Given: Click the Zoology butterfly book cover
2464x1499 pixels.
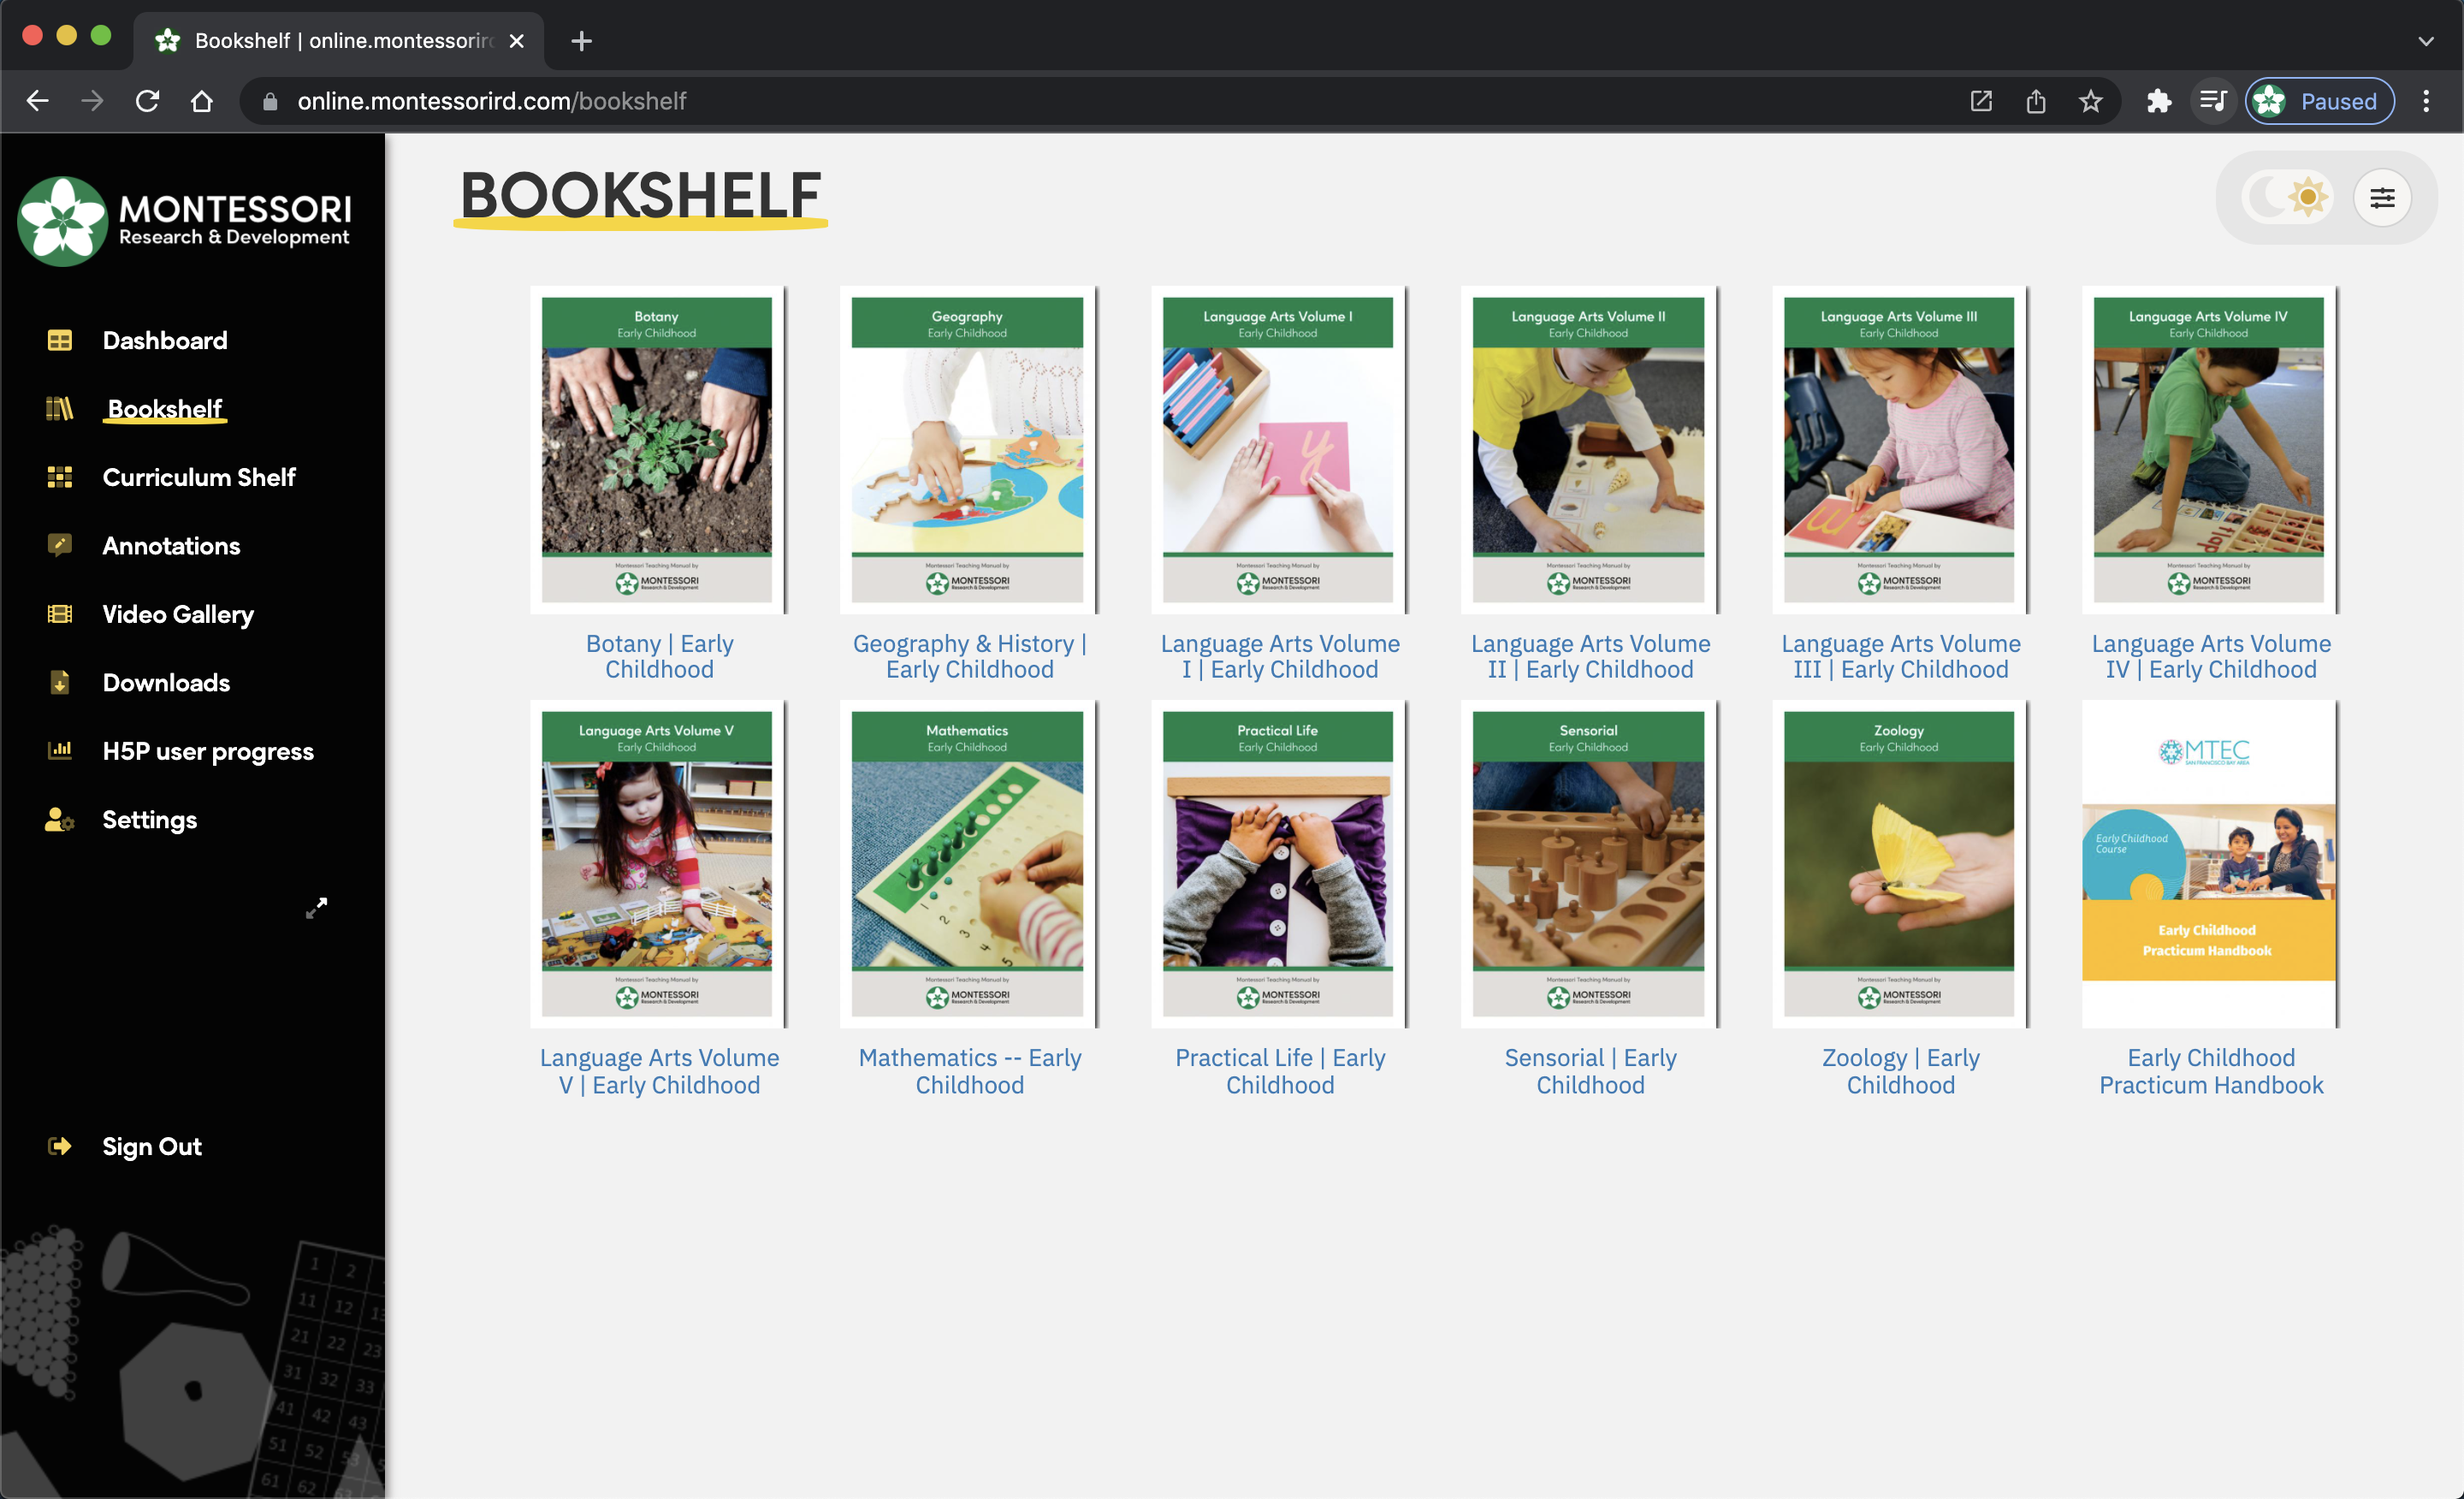Looking at the screenshot, I should point(1900,864).
